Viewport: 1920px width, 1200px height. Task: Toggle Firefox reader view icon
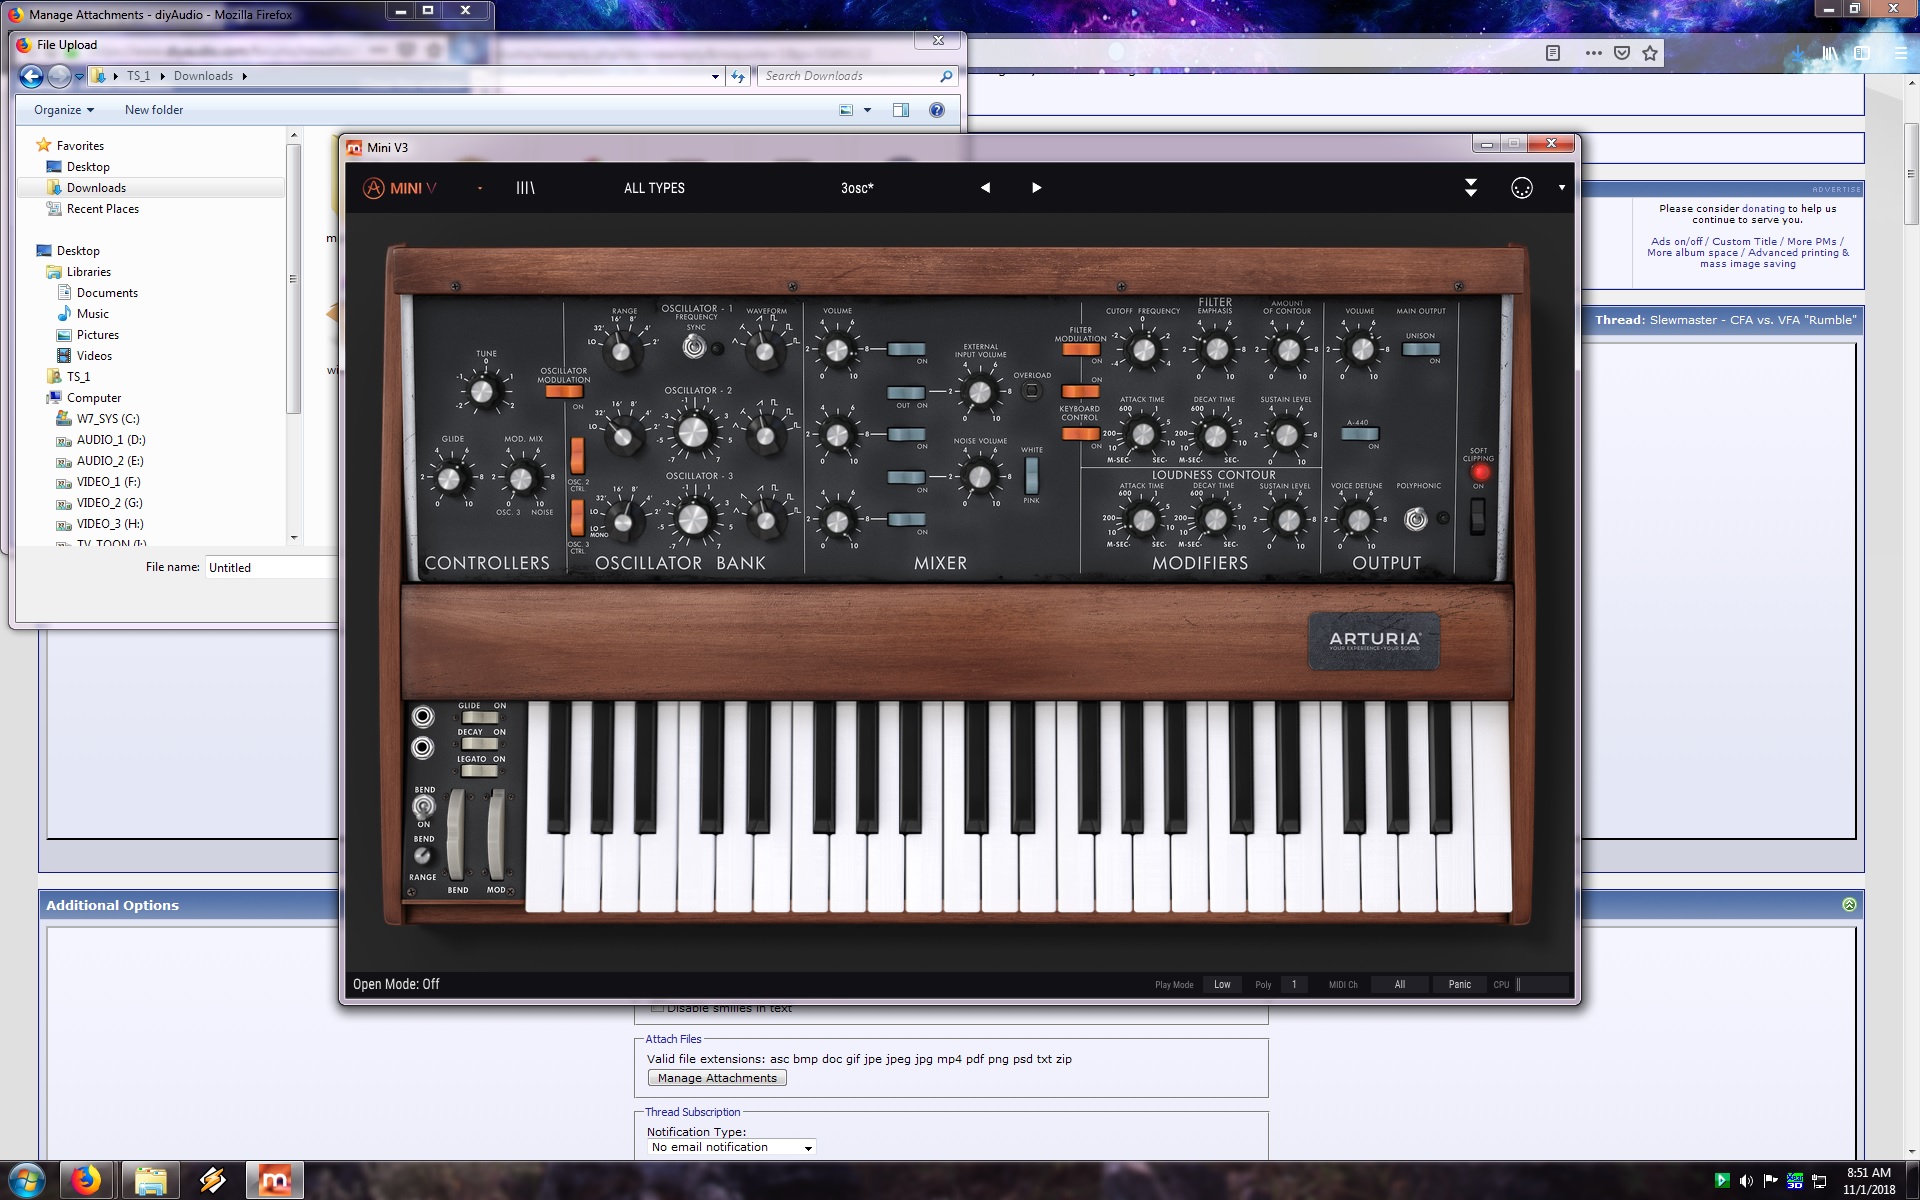point(1553,53)
